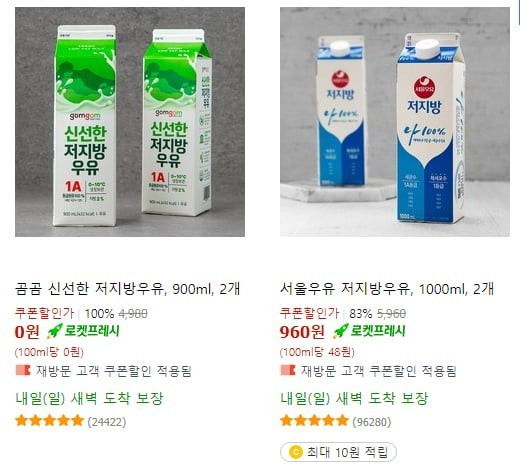The image size is (520, 475).
Task: Click the struck-through 4,980 original price
Action: click(133, 314)
